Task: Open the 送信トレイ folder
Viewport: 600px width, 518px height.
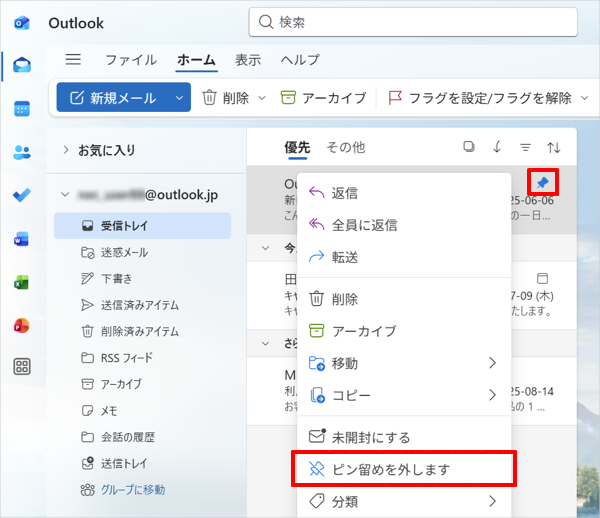Action: coord(114,464)
